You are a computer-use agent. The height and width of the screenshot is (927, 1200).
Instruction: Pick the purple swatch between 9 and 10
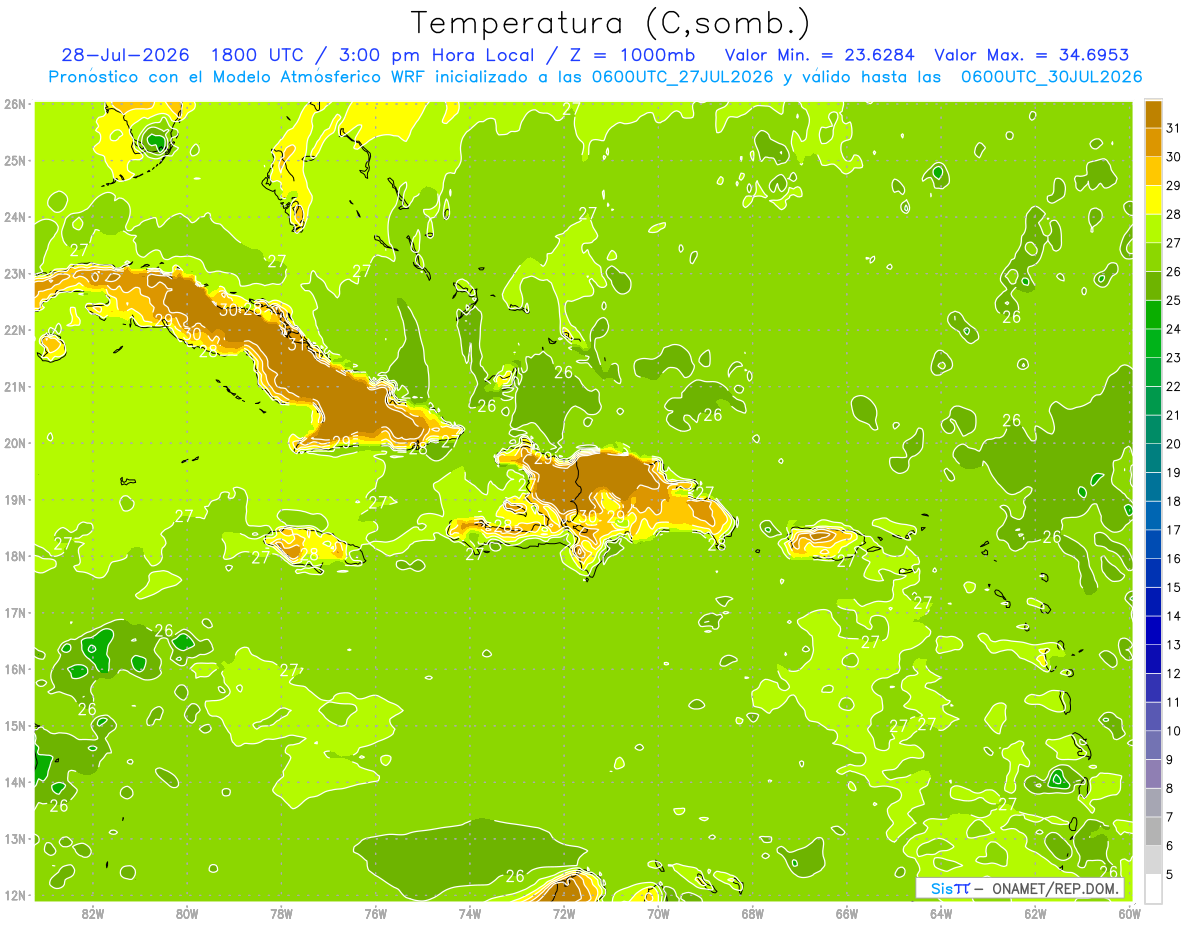click(x=1154, y=745)
